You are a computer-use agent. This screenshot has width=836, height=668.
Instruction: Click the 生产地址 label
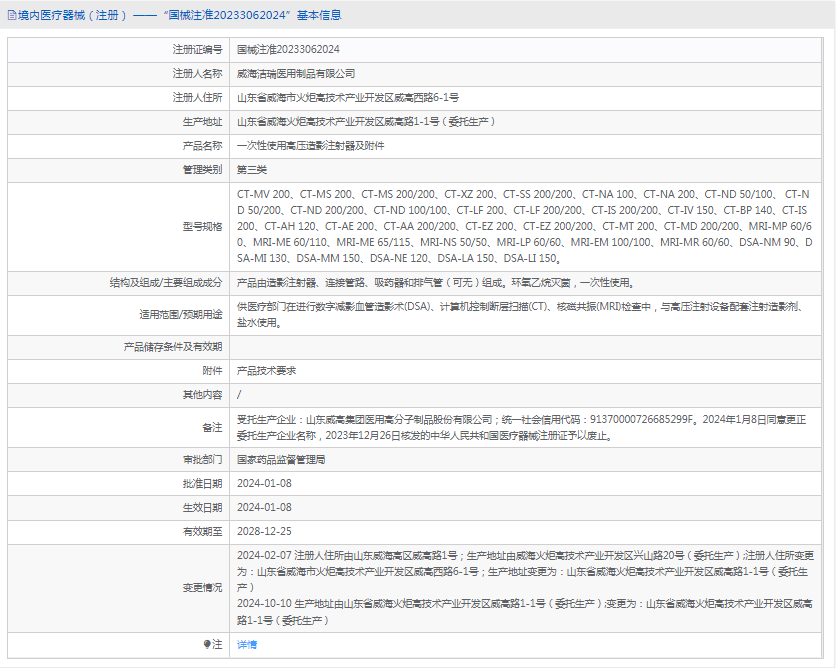[202, 122]
